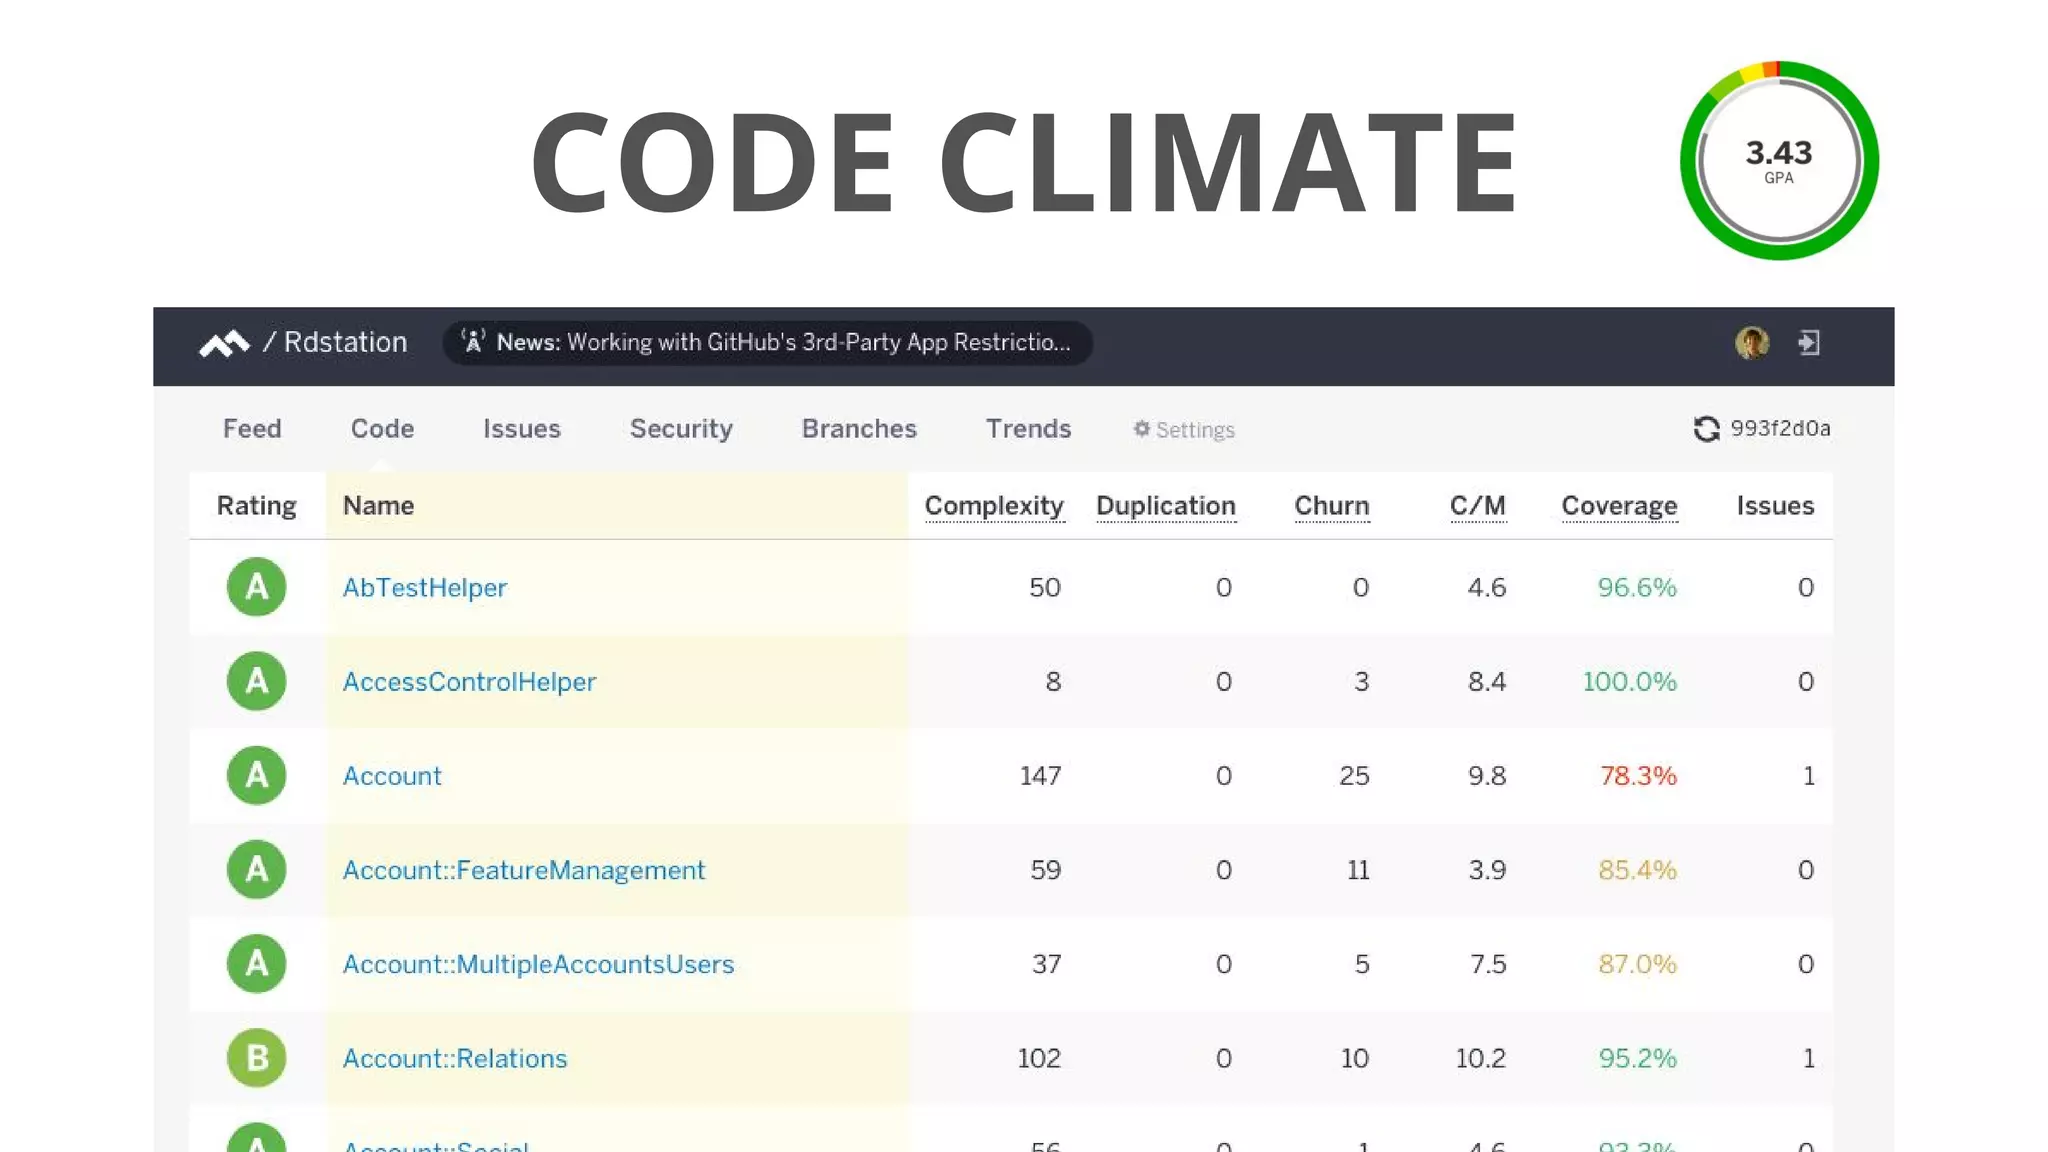Open the AbTestHelper class
Image resolution: width=2048 pixels, height=1152 pixels.
425,588
